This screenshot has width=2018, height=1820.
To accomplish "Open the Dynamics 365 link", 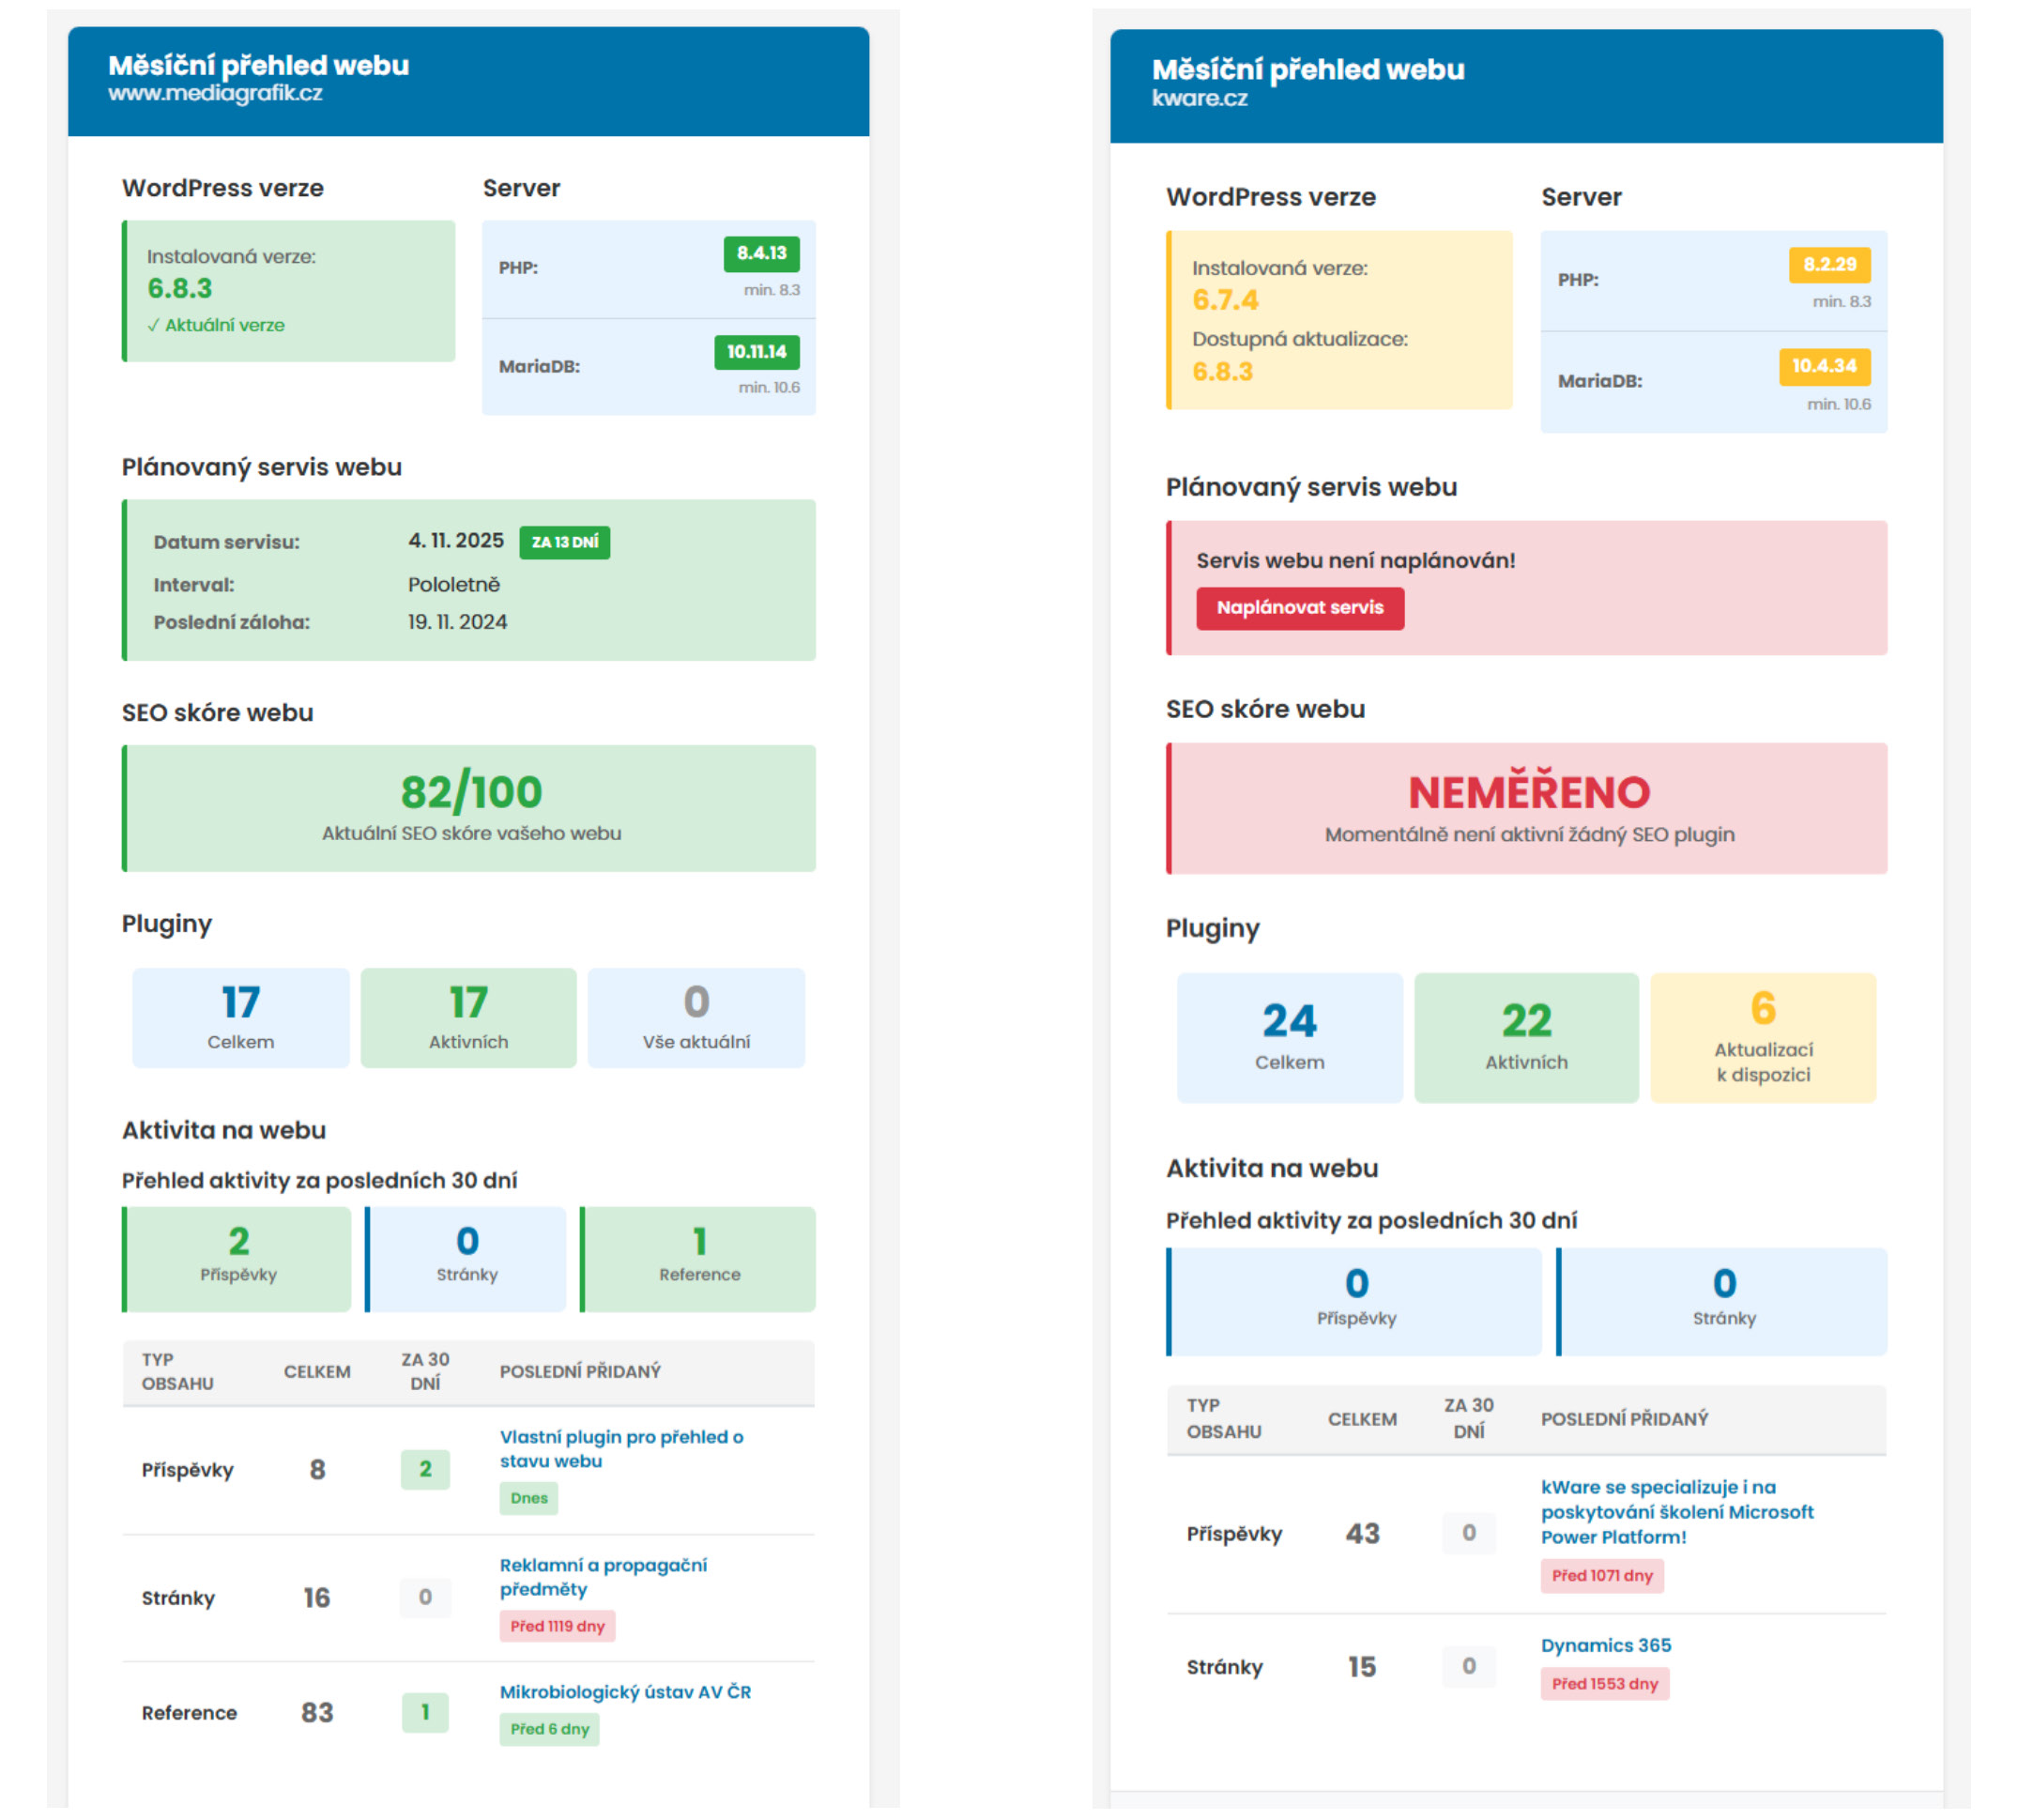I will 1605,1645.
